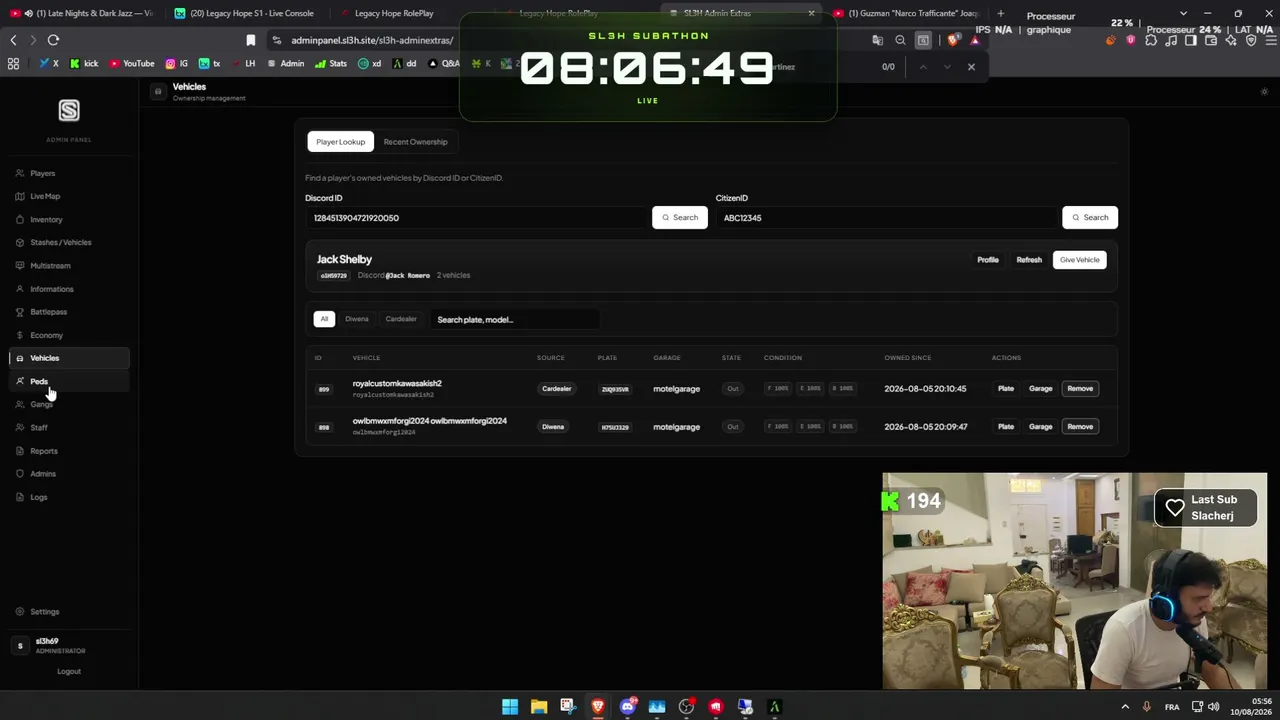Click zoom out magnifier in address bar
The height and width of the screenshot is (720, 1280).
[900, 40]
